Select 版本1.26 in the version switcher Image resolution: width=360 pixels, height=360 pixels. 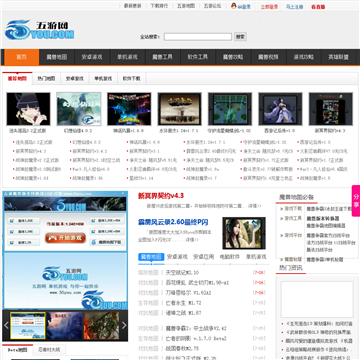(x=24, y=242)
